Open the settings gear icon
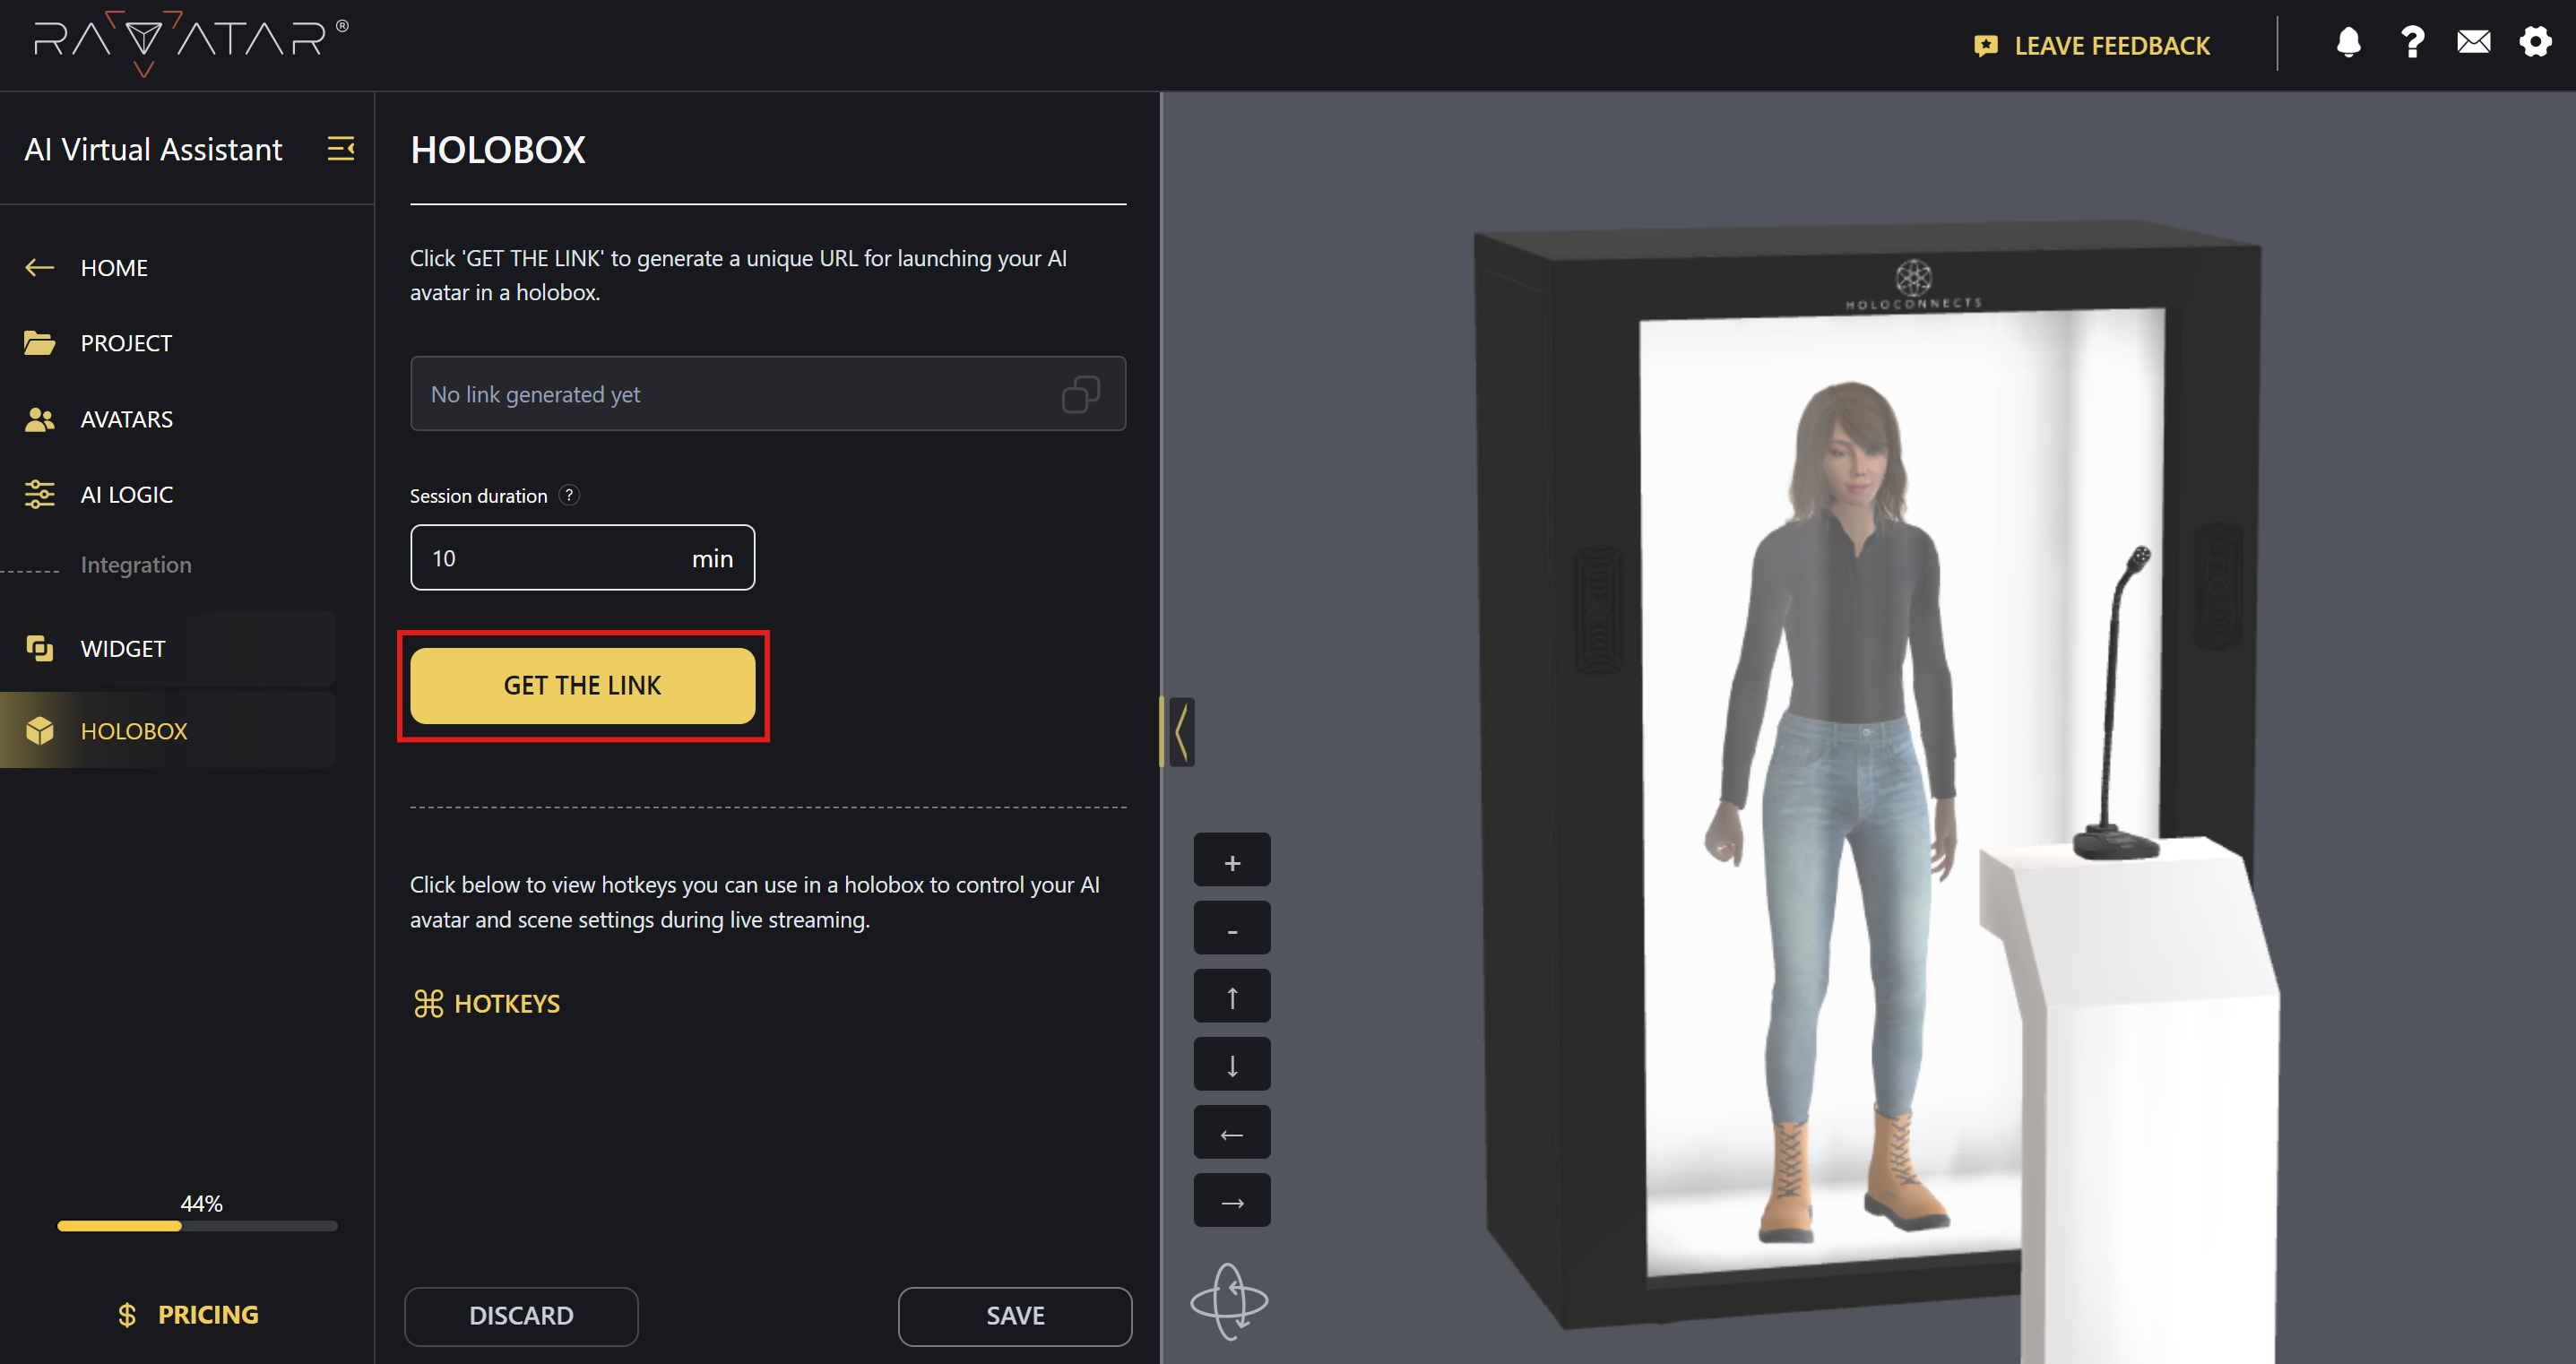Viewport: 2576px width, 1364px height. tap(2535, 42)
